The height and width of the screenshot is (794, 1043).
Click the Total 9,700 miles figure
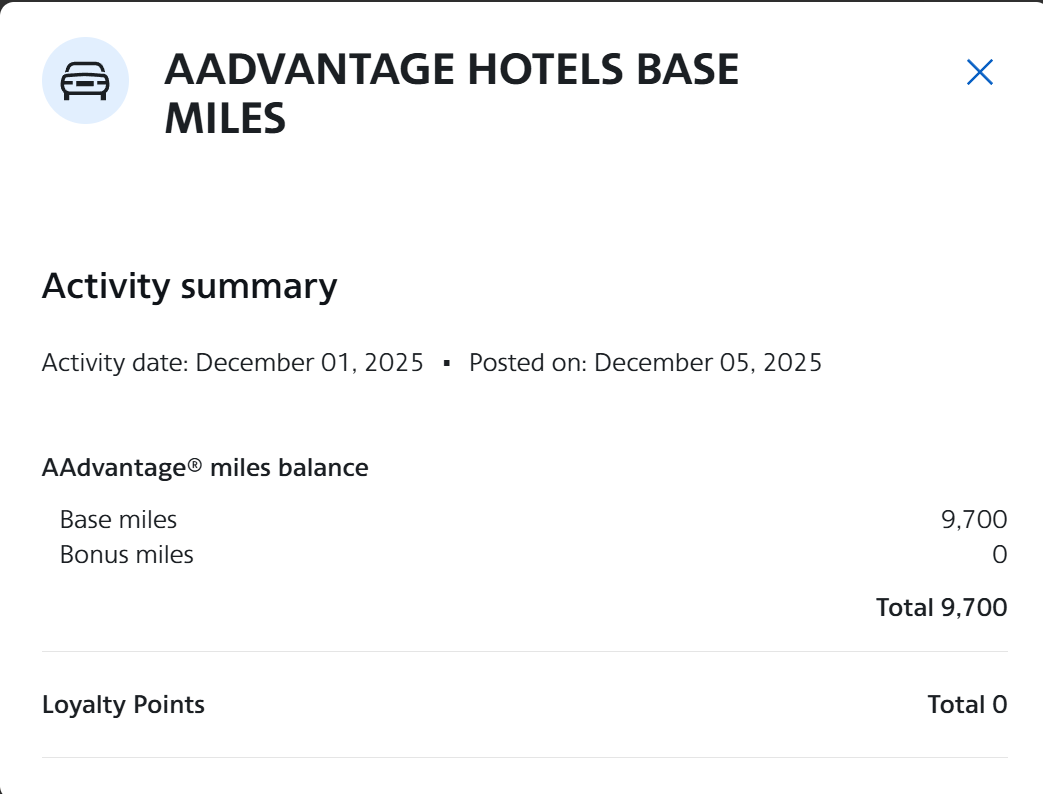click(941, 607)
